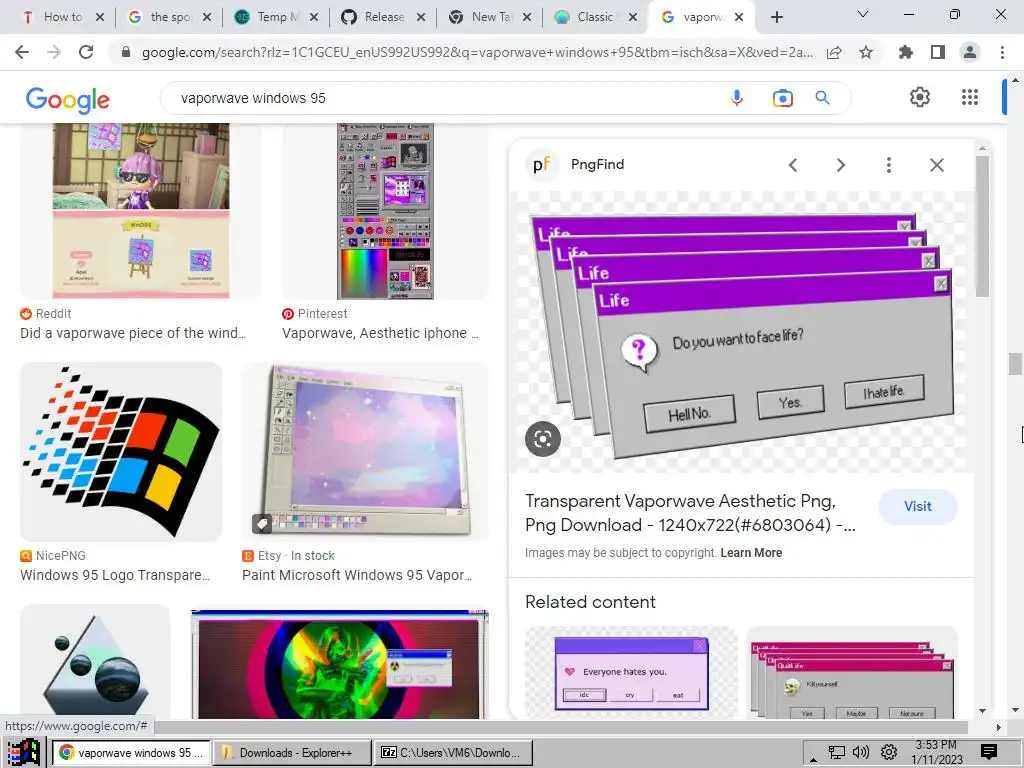Search inside image with Lens icon
Image resolution: width=1024 pixels, height=768 pixels.
[x=543, y=439]
